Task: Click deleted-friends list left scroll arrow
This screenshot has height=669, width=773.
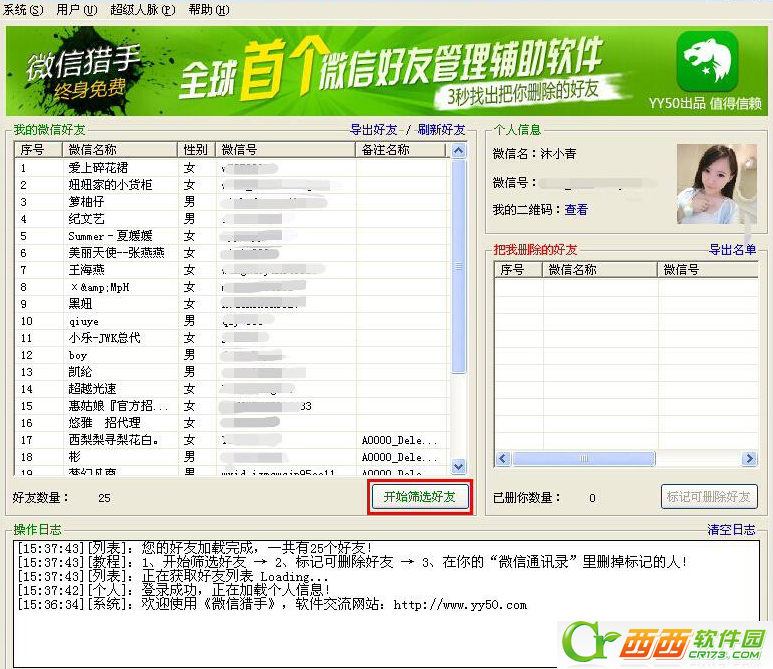Action: point(502,458)
